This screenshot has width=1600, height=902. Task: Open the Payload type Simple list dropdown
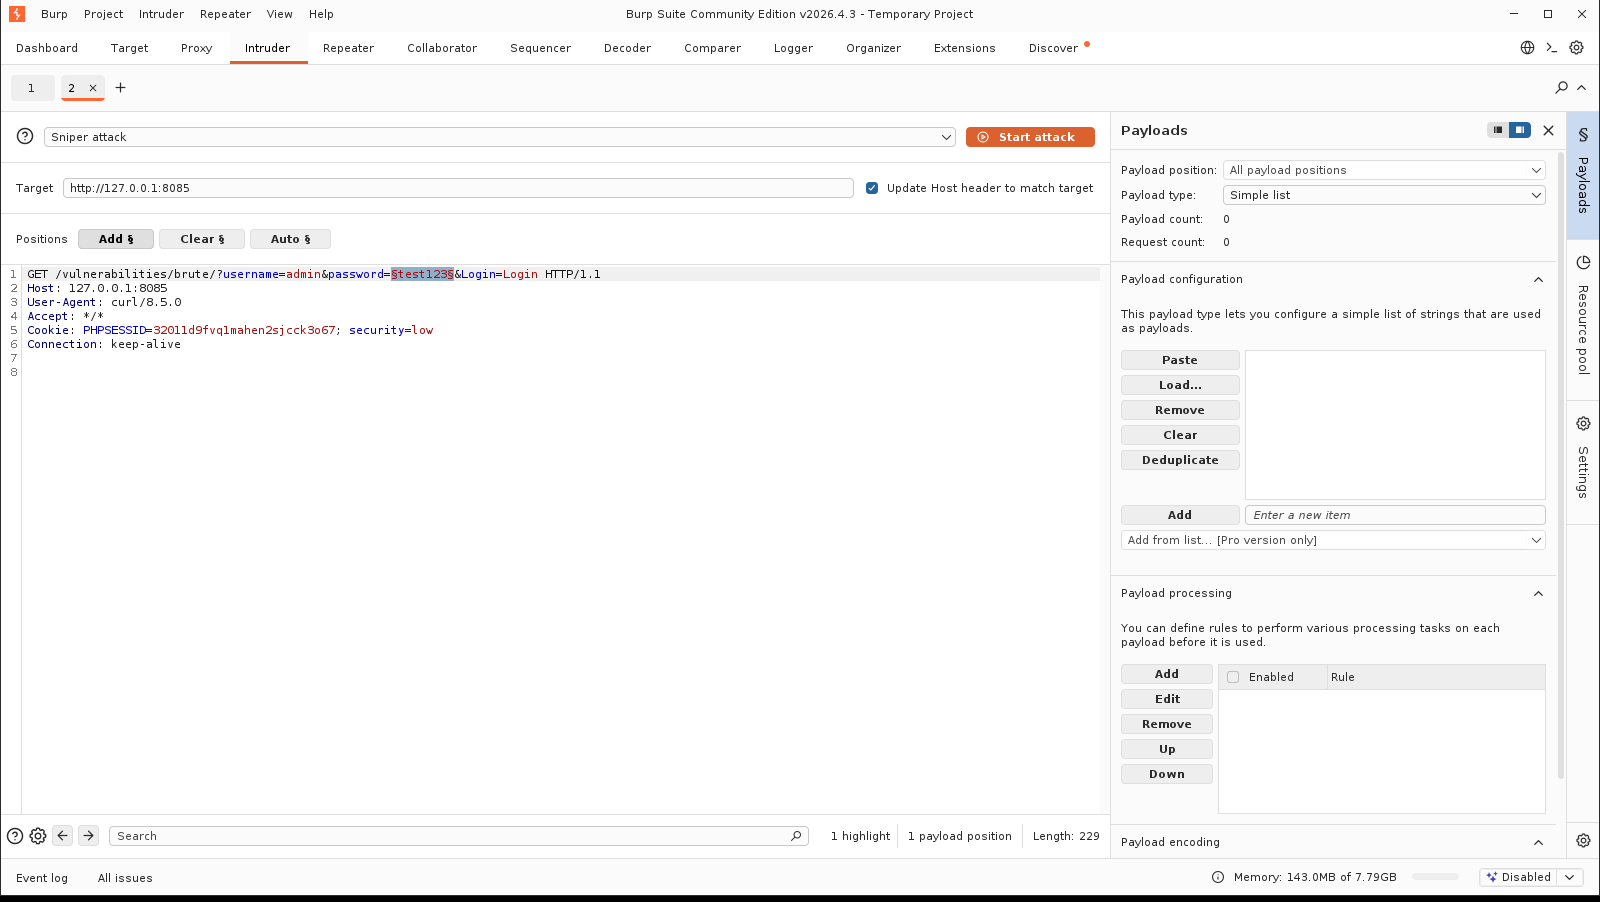click(x=1384, y=195)
